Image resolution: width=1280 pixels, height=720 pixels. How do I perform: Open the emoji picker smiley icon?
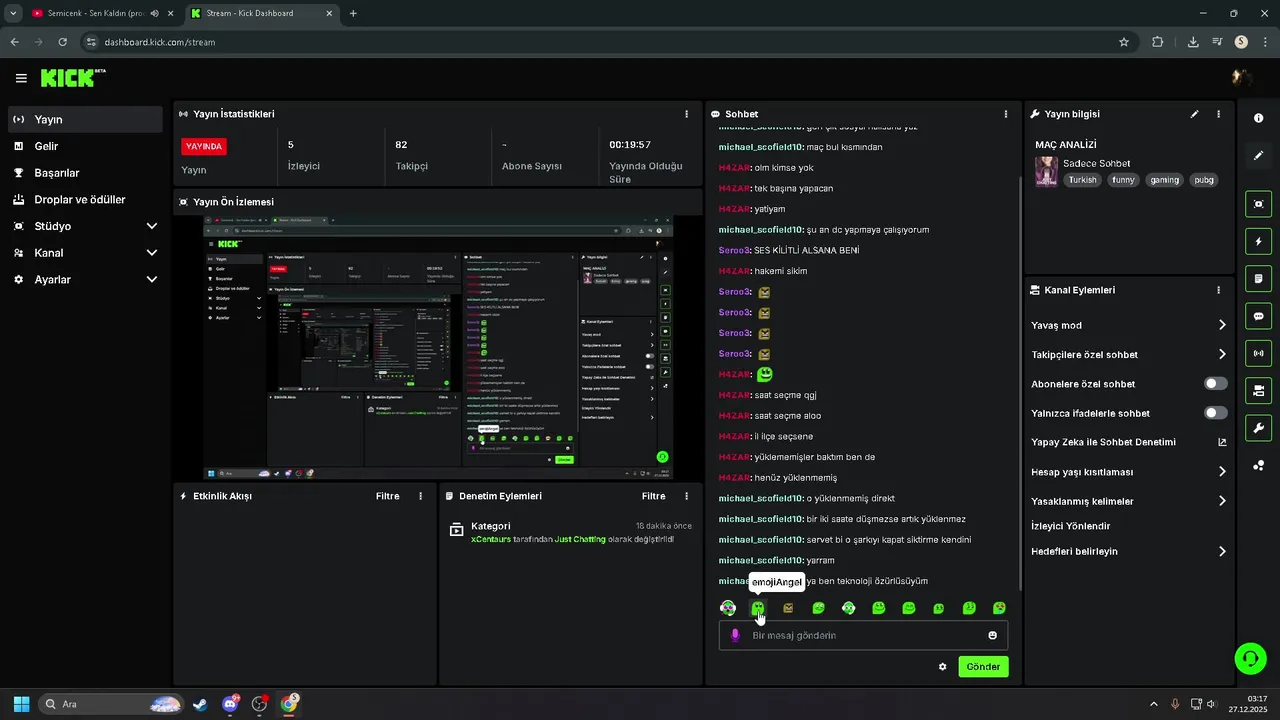[992, 635]
